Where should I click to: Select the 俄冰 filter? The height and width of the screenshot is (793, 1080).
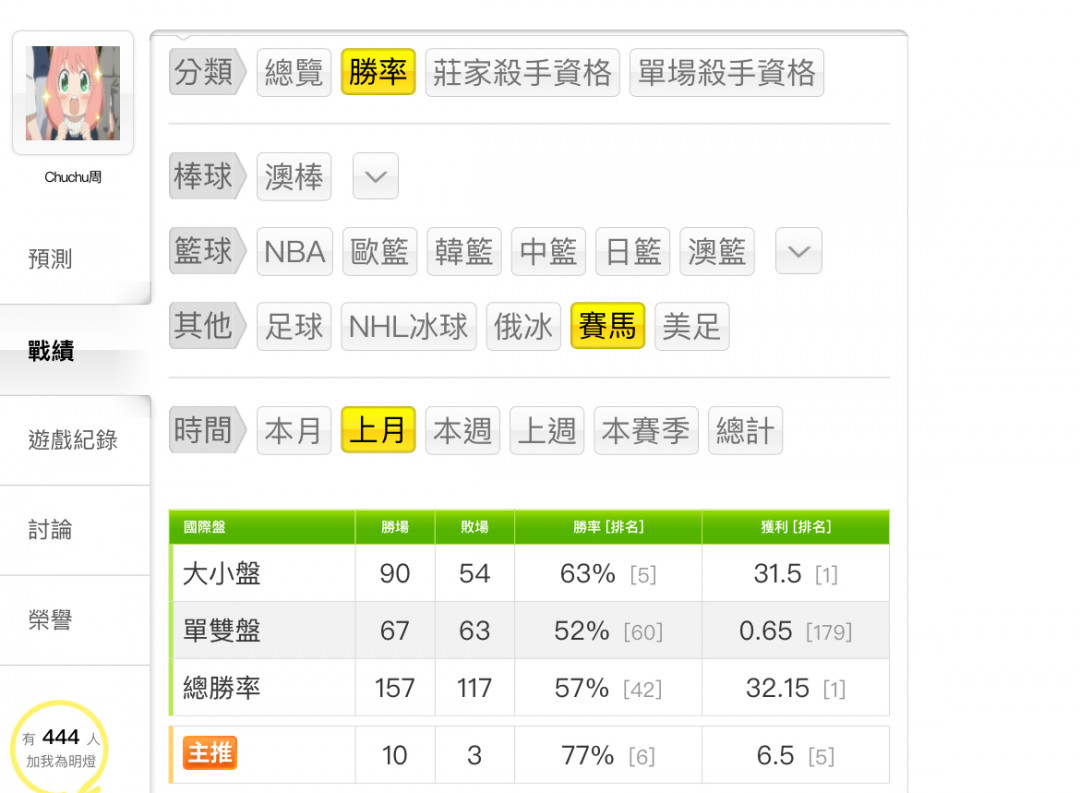click(x=523, y=327)
